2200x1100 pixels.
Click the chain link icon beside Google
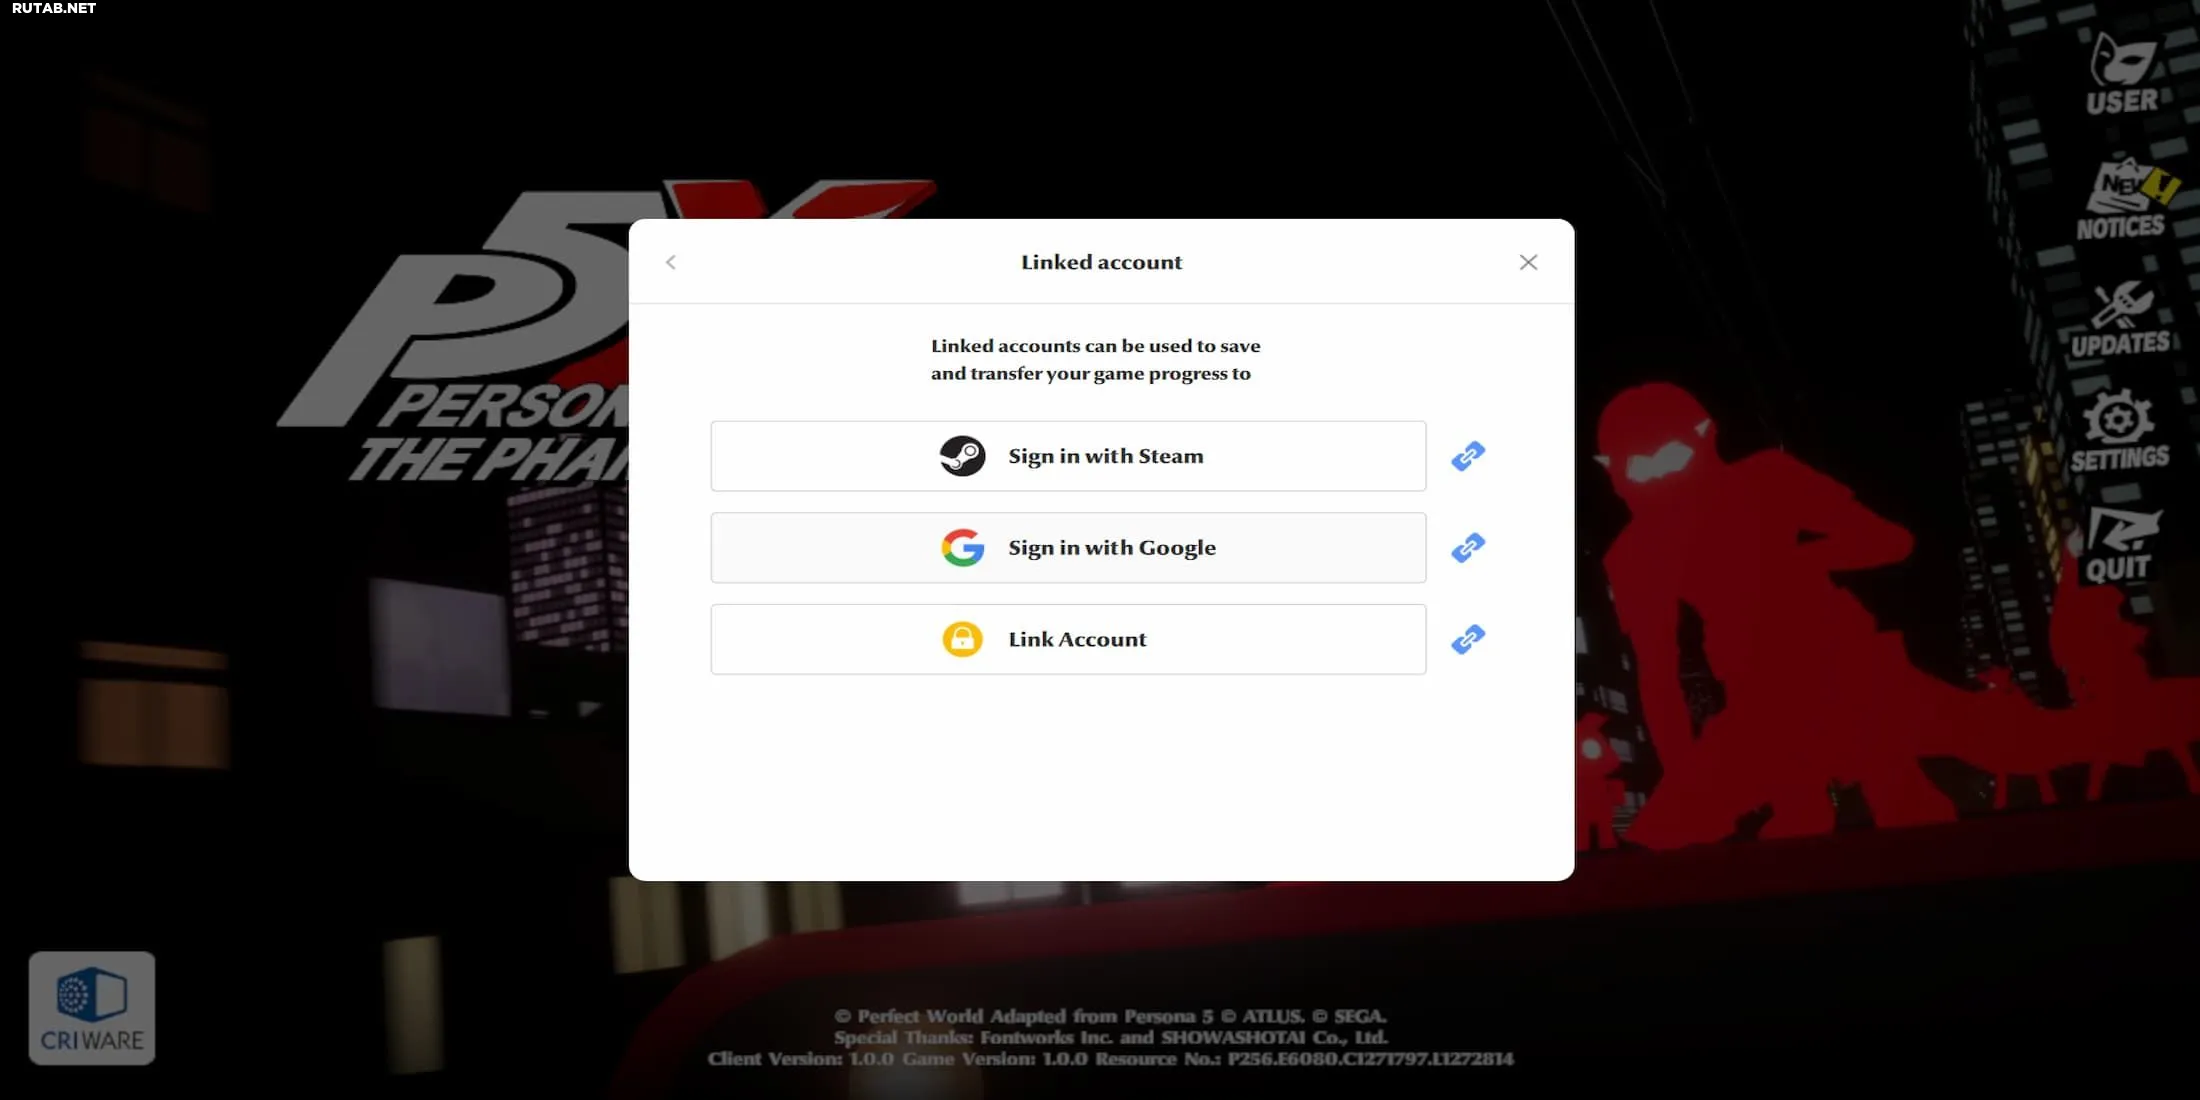[x=1468, y=548]
